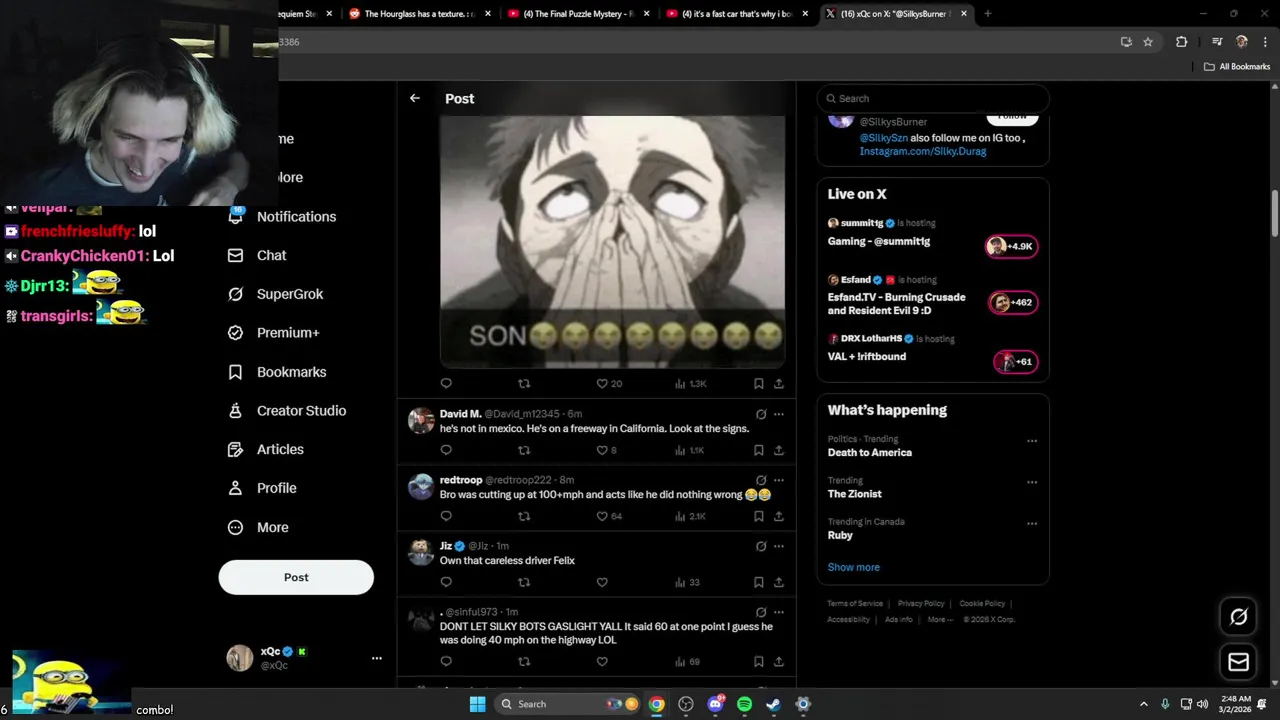This screenshot has width=1280, height=720.
Task: Repost the SON meme post
Action: [524, 383]
